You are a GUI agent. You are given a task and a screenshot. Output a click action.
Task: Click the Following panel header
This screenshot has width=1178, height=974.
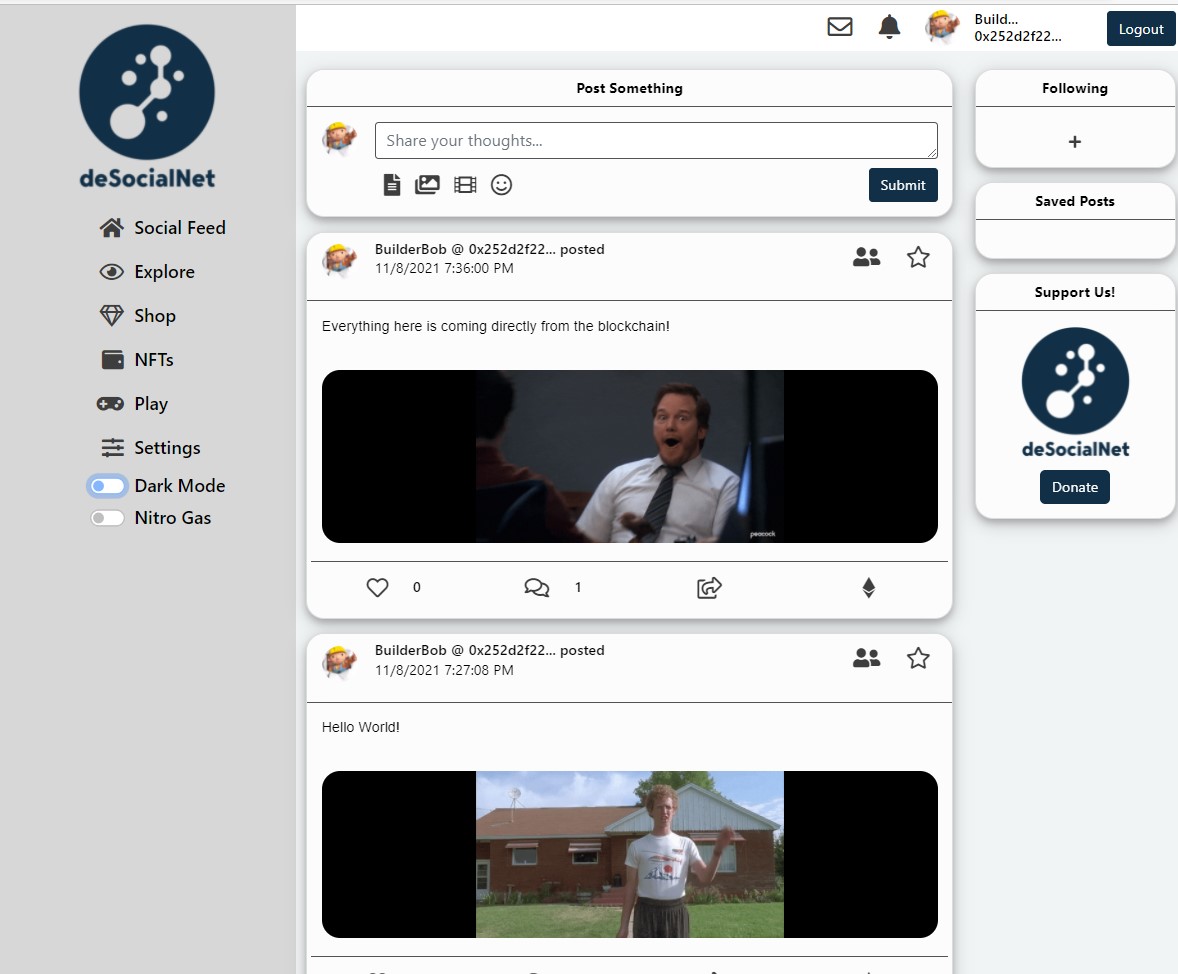tap(1074, 89)
